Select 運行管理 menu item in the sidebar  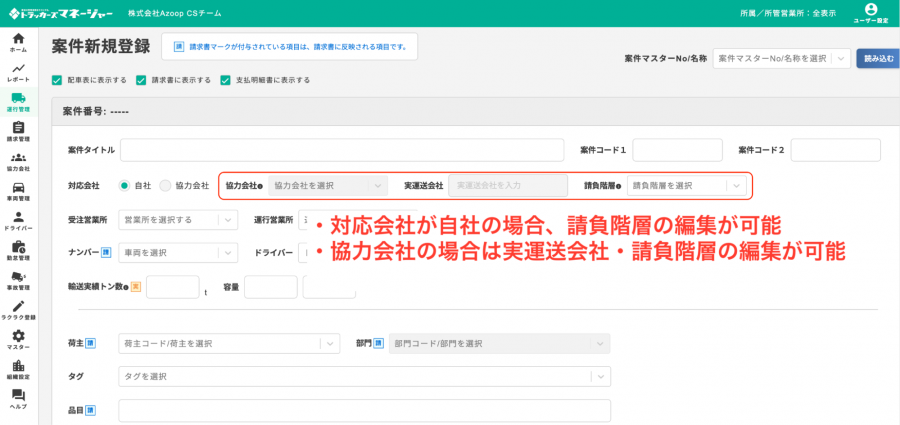[18, 101]
